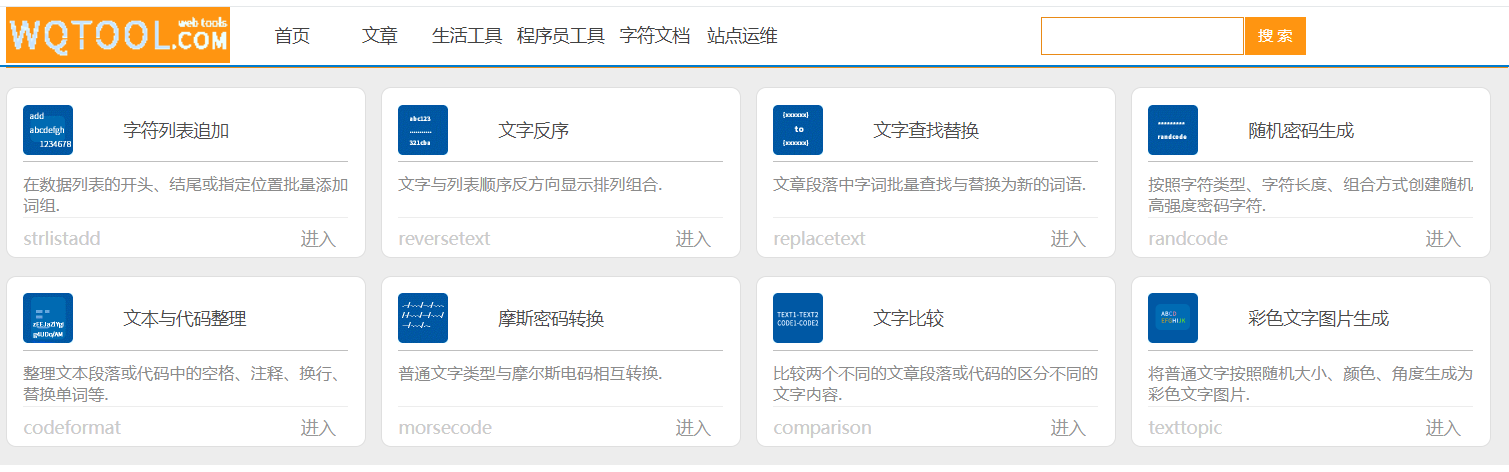This screenshot has height=472, width=1509.
Task: Click 进入 on the replacetext card
Action: 1068,239
